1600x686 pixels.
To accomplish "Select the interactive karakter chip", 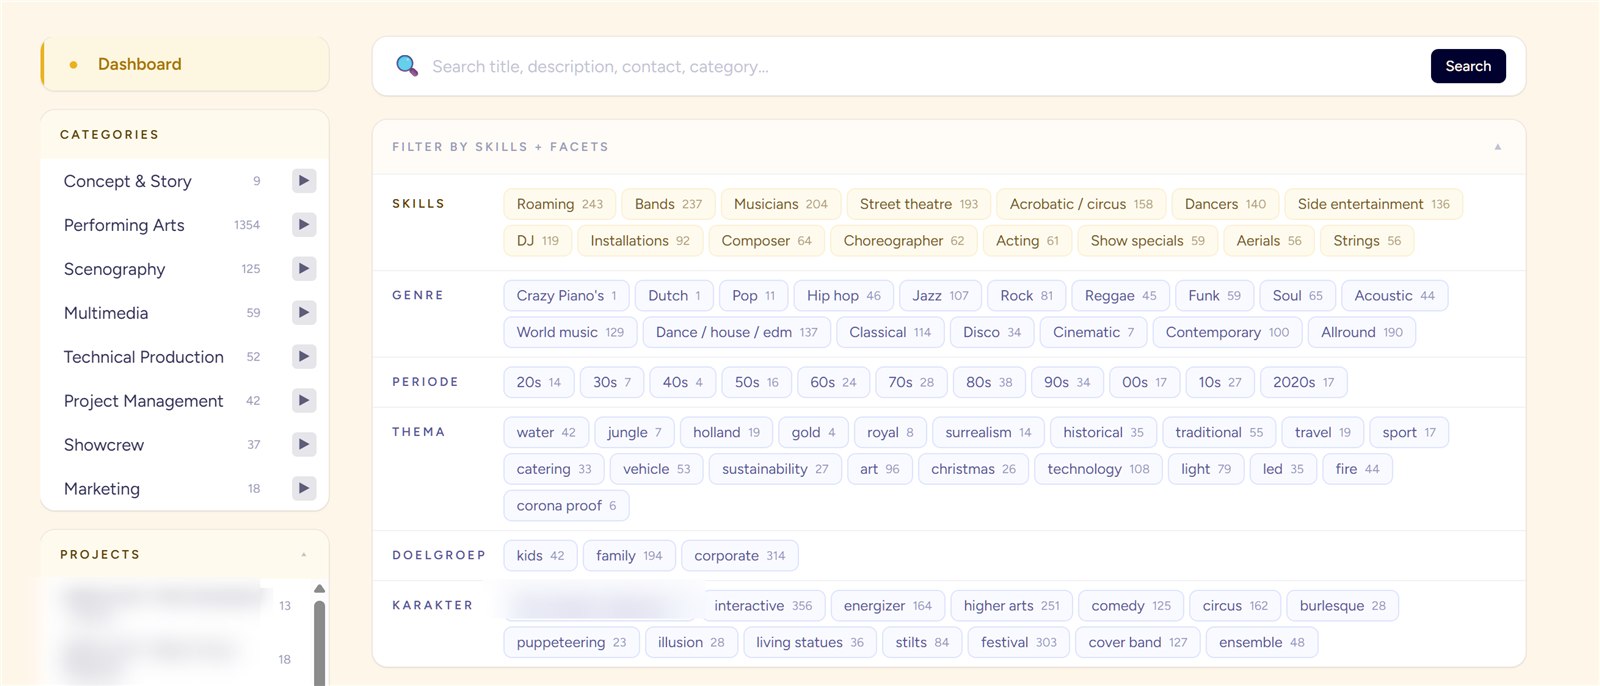I will click(763, 607).
